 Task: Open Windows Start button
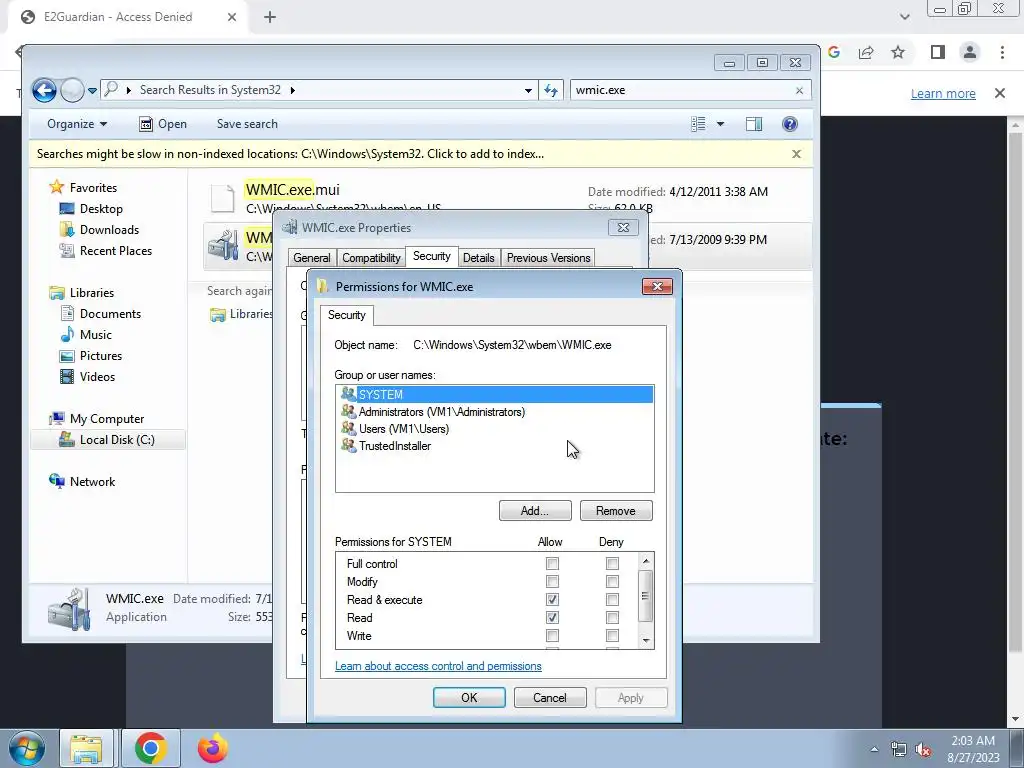[27, 748]
